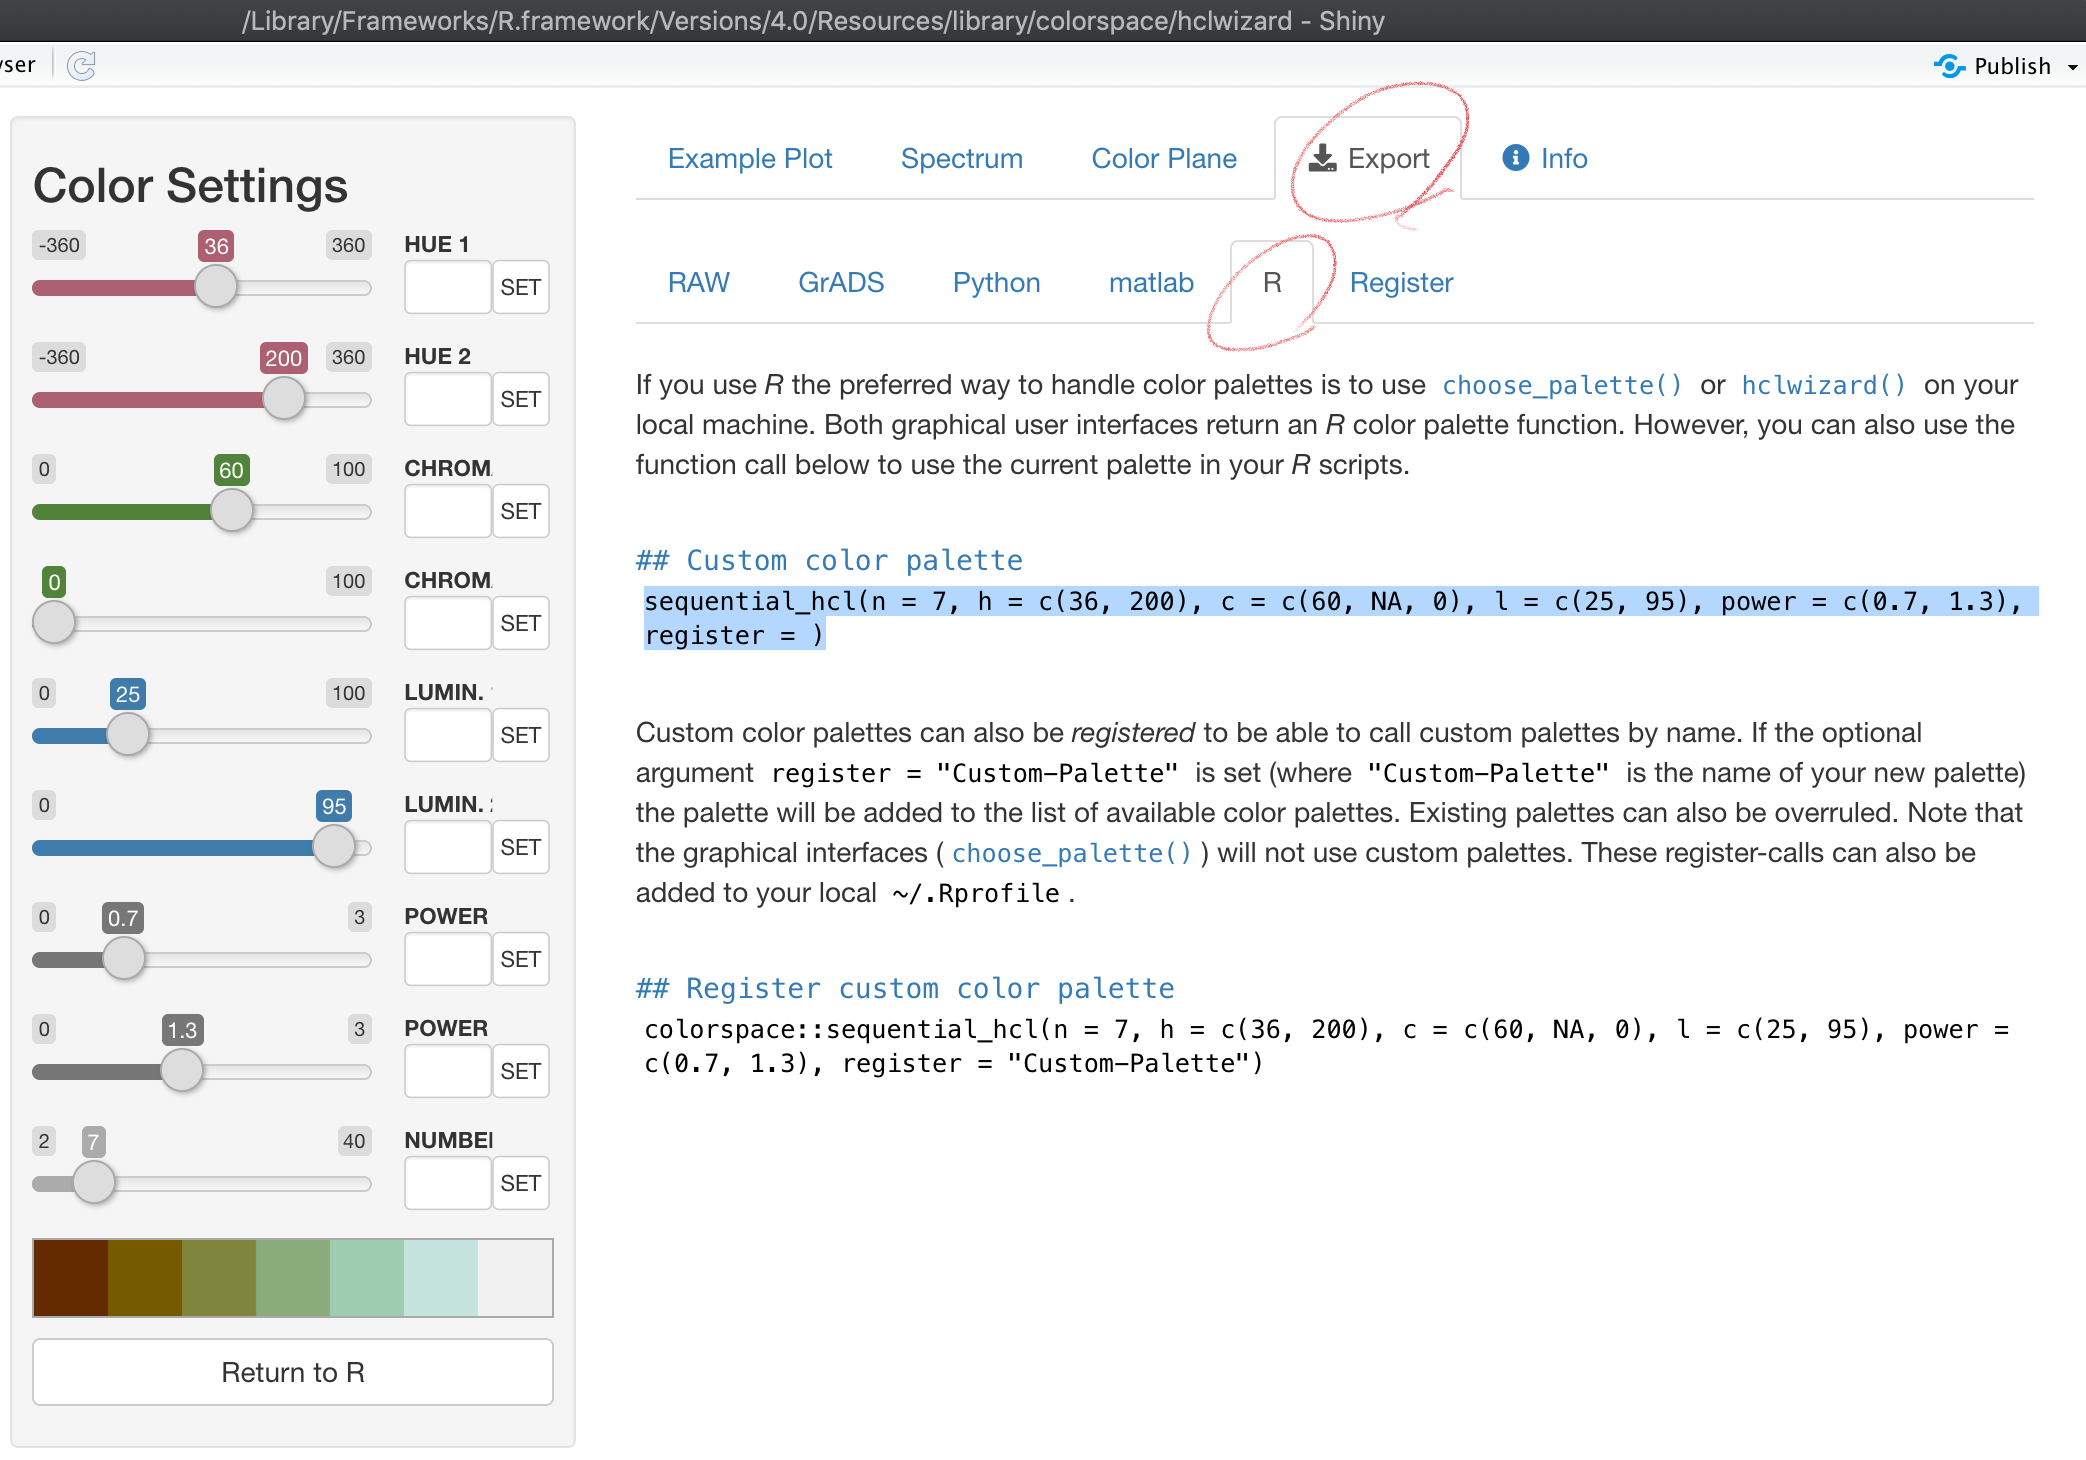Switch to the Register sub-tab
This screenshot has height=1460, width=2086.
click(1400, 282)
